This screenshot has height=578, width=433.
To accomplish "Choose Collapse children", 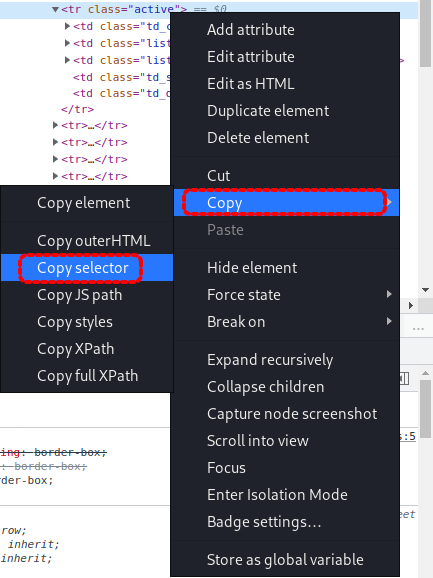I will point(286,387).
